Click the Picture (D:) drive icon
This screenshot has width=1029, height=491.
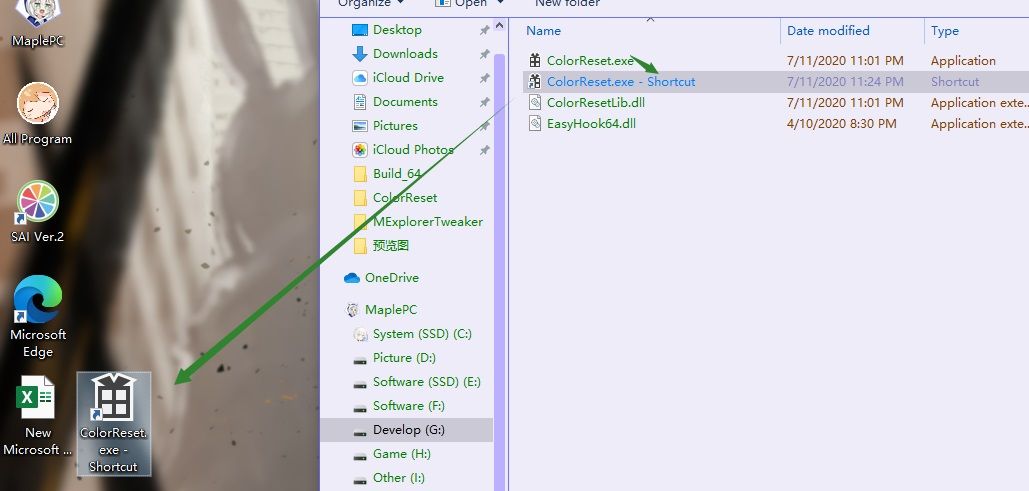tap(360, 358)
